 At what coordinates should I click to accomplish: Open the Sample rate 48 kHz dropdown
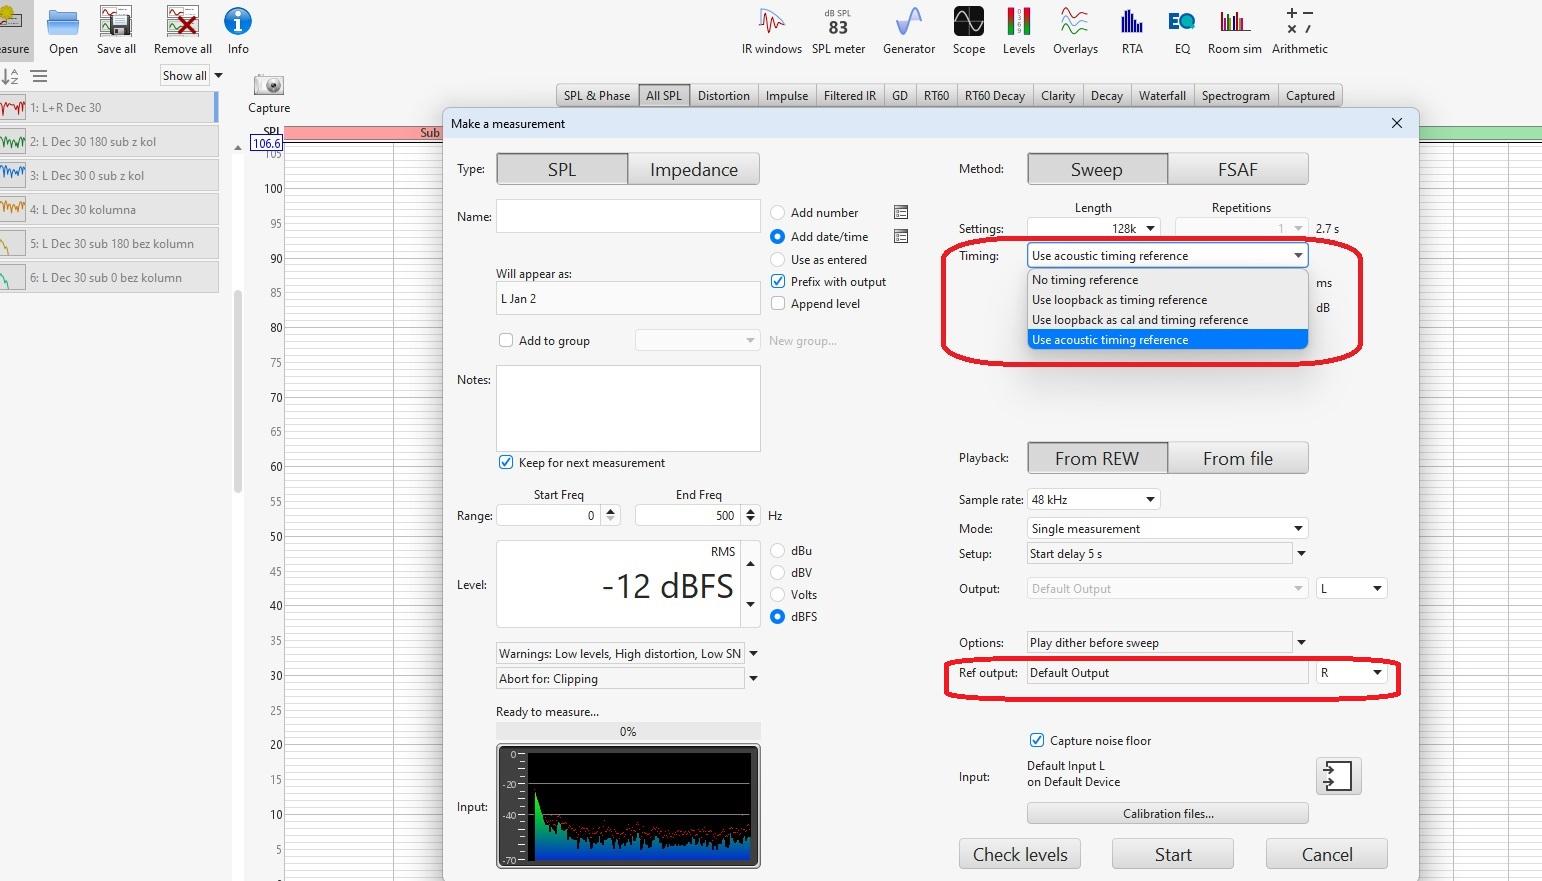pyautogui.click(x=1092, y=499)
